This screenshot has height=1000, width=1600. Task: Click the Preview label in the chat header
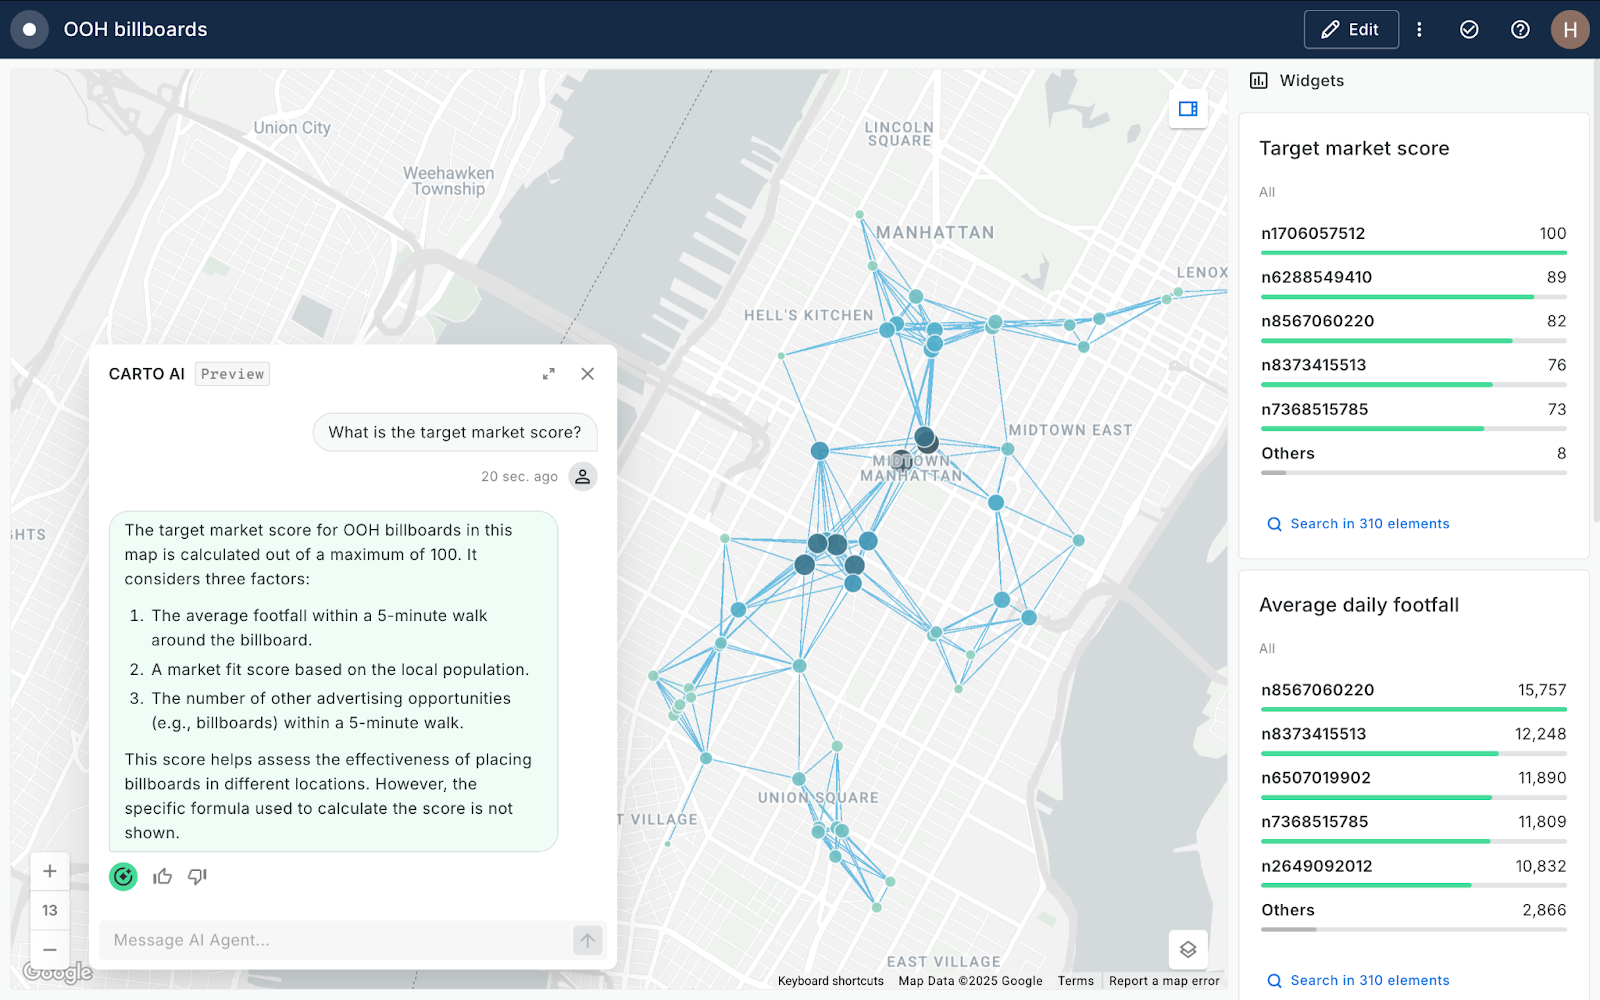pyautogui.click(x=232, y=373)
